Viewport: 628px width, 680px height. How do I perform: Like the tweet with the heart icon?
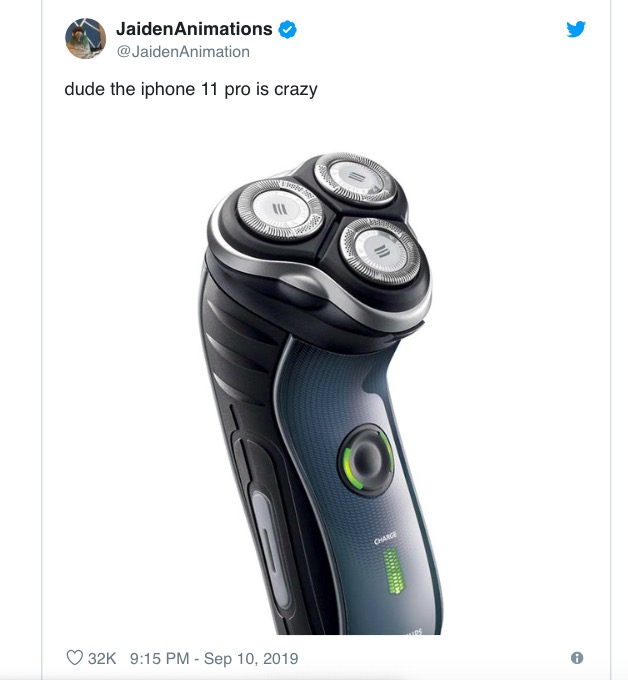tap(75, 657)
